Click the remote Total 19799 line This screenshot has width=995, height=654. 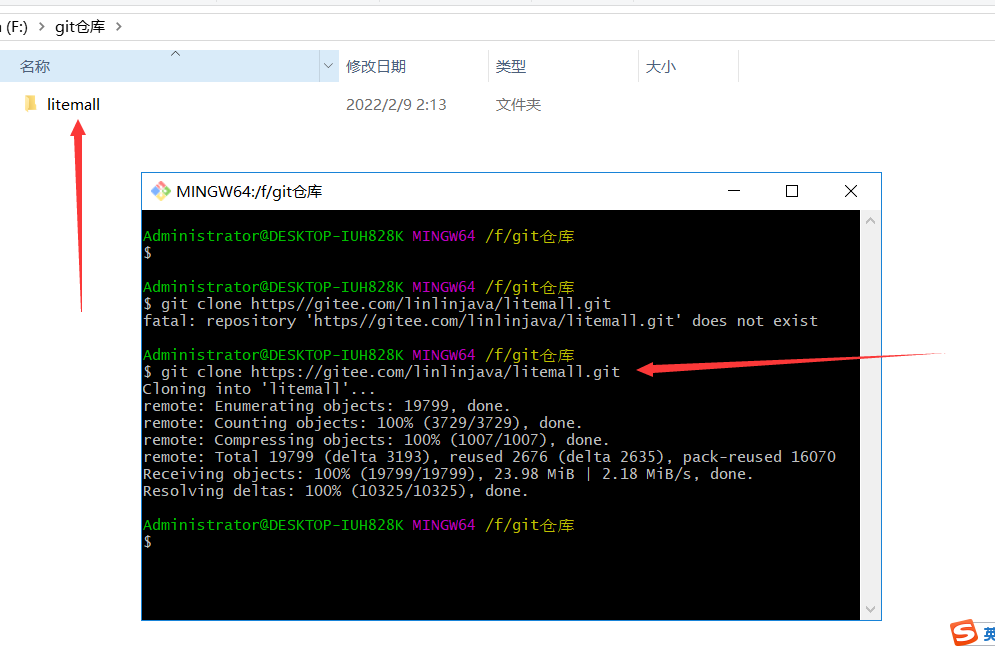489,457
